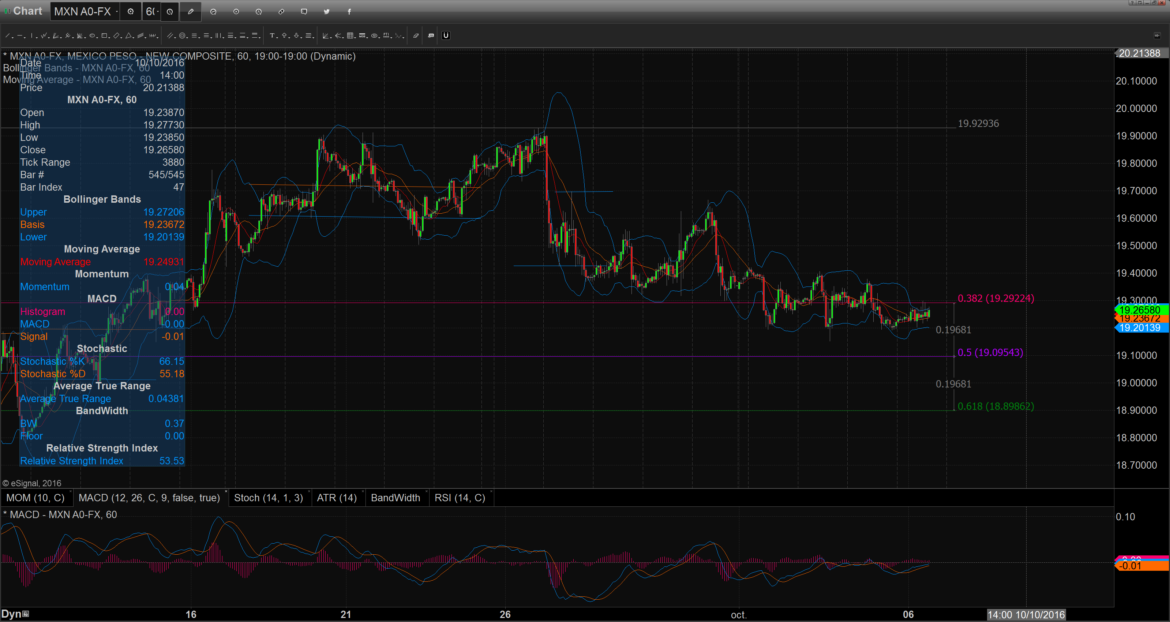Click the green 19.26580 price marker
This screenshot has width=1170, height=622.
pos(1142,310)
